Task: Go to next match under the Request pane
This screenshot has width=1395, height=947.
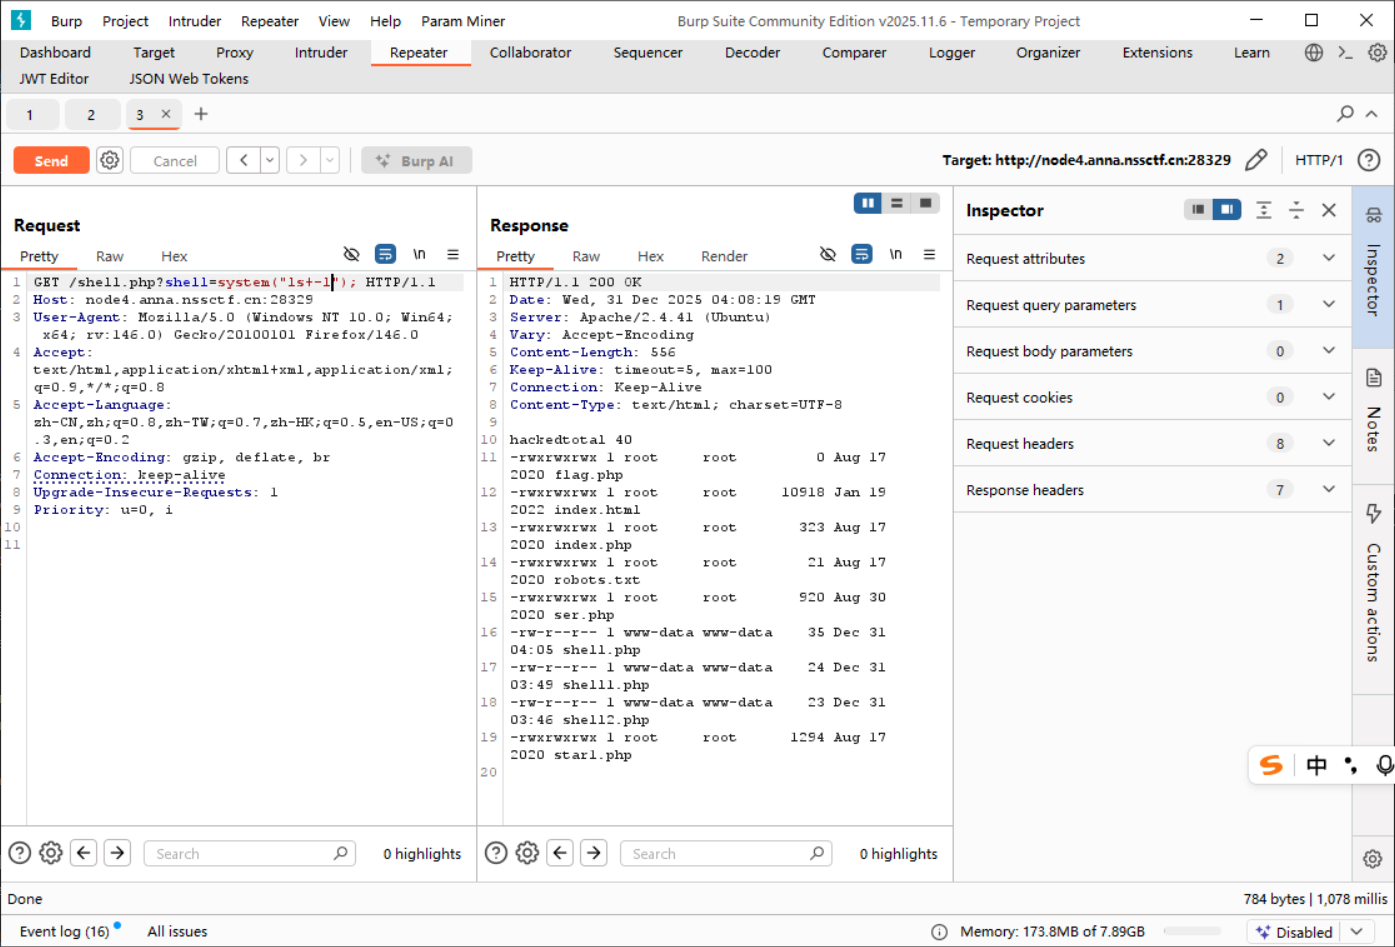Action: point(118,853)
